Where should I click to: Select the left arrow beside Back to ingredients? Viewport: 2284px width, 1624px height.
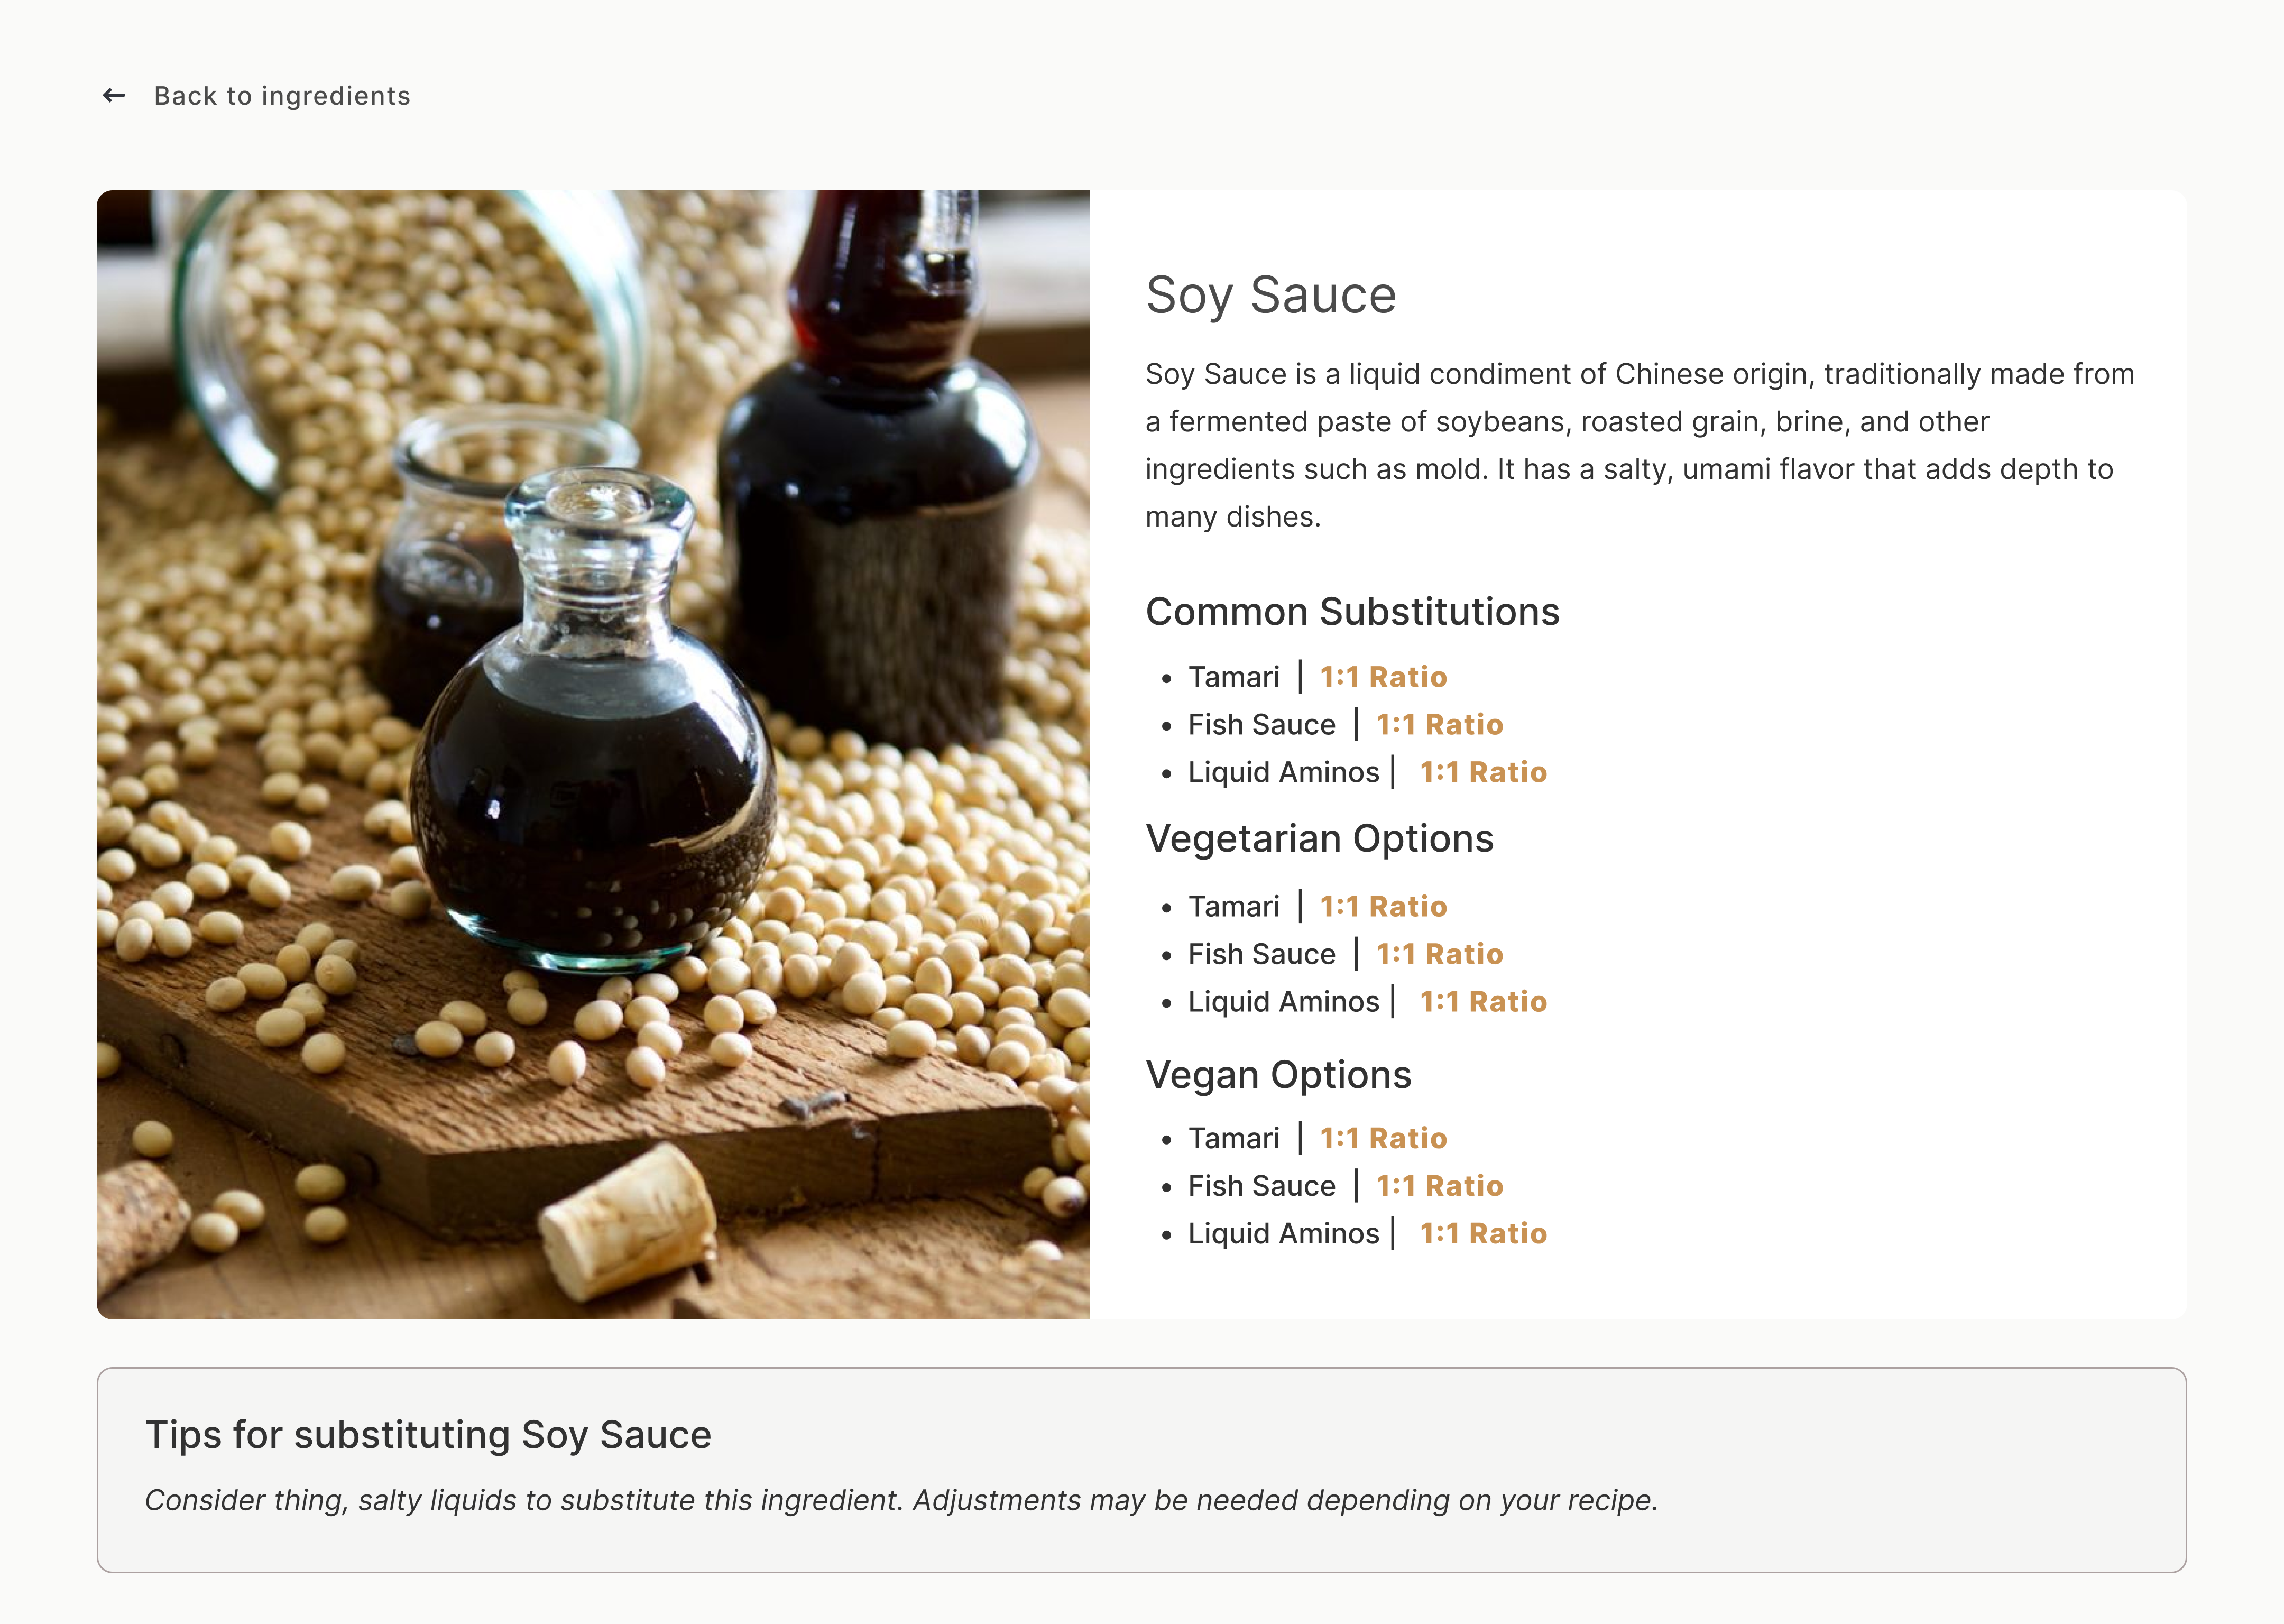pos(114,95)
